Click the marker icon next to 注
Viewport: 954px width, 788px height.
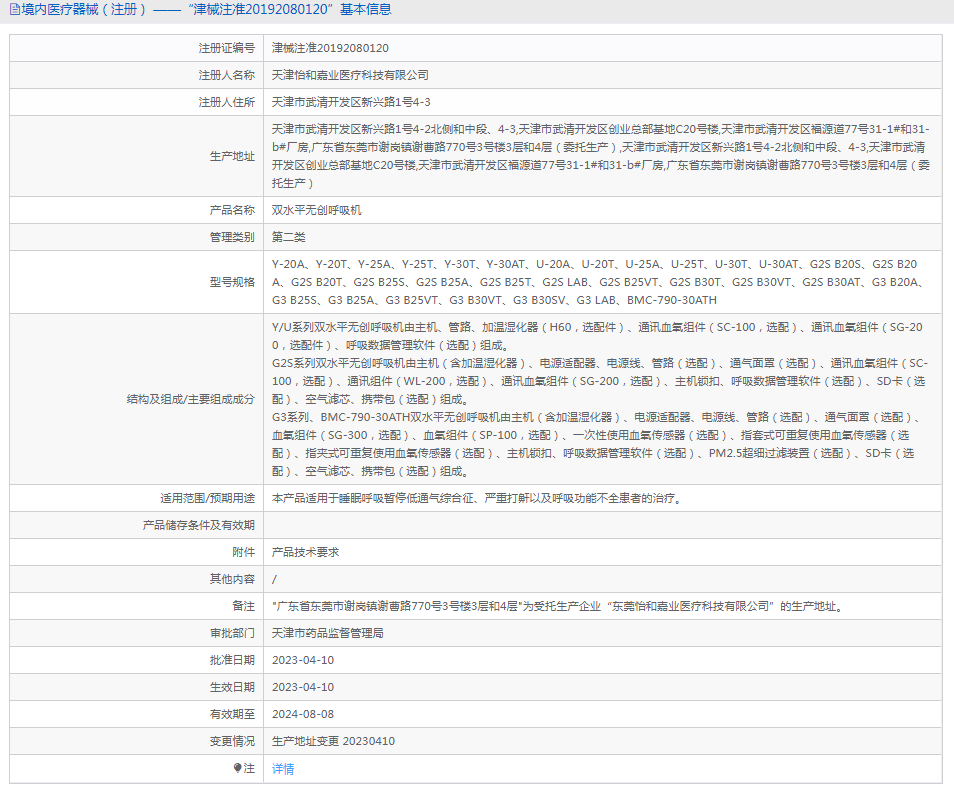tap(238, 768)
